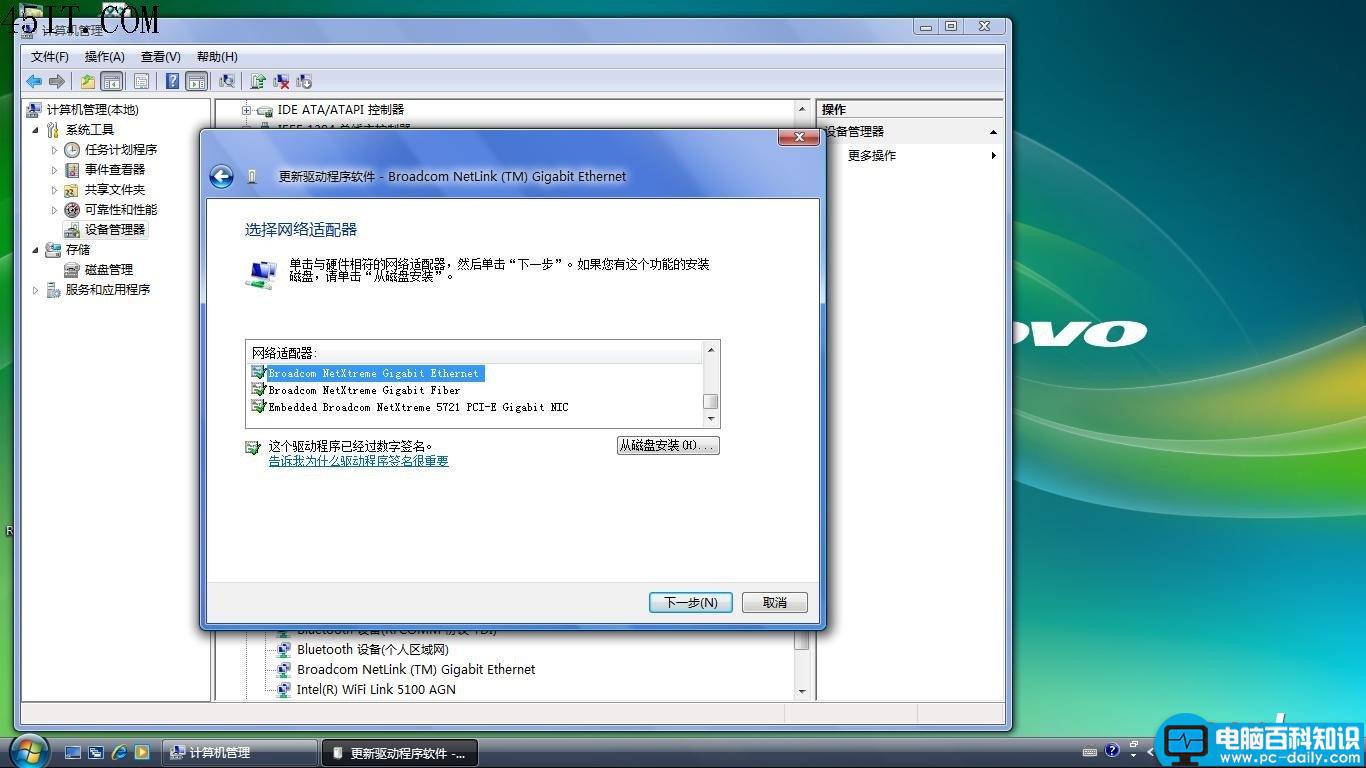Select Intel(R) WiFi Link 5100 AGN device
This screenshot has width=1366, height=768.
[x=376, y=690]
